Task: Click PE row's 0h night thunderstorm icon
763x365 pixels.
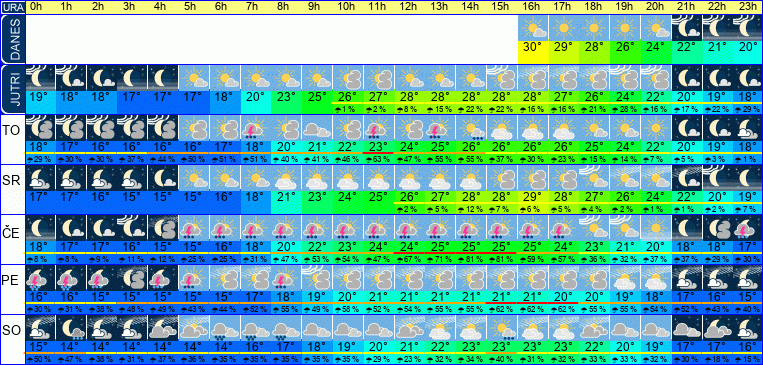Action: point(40,278)
